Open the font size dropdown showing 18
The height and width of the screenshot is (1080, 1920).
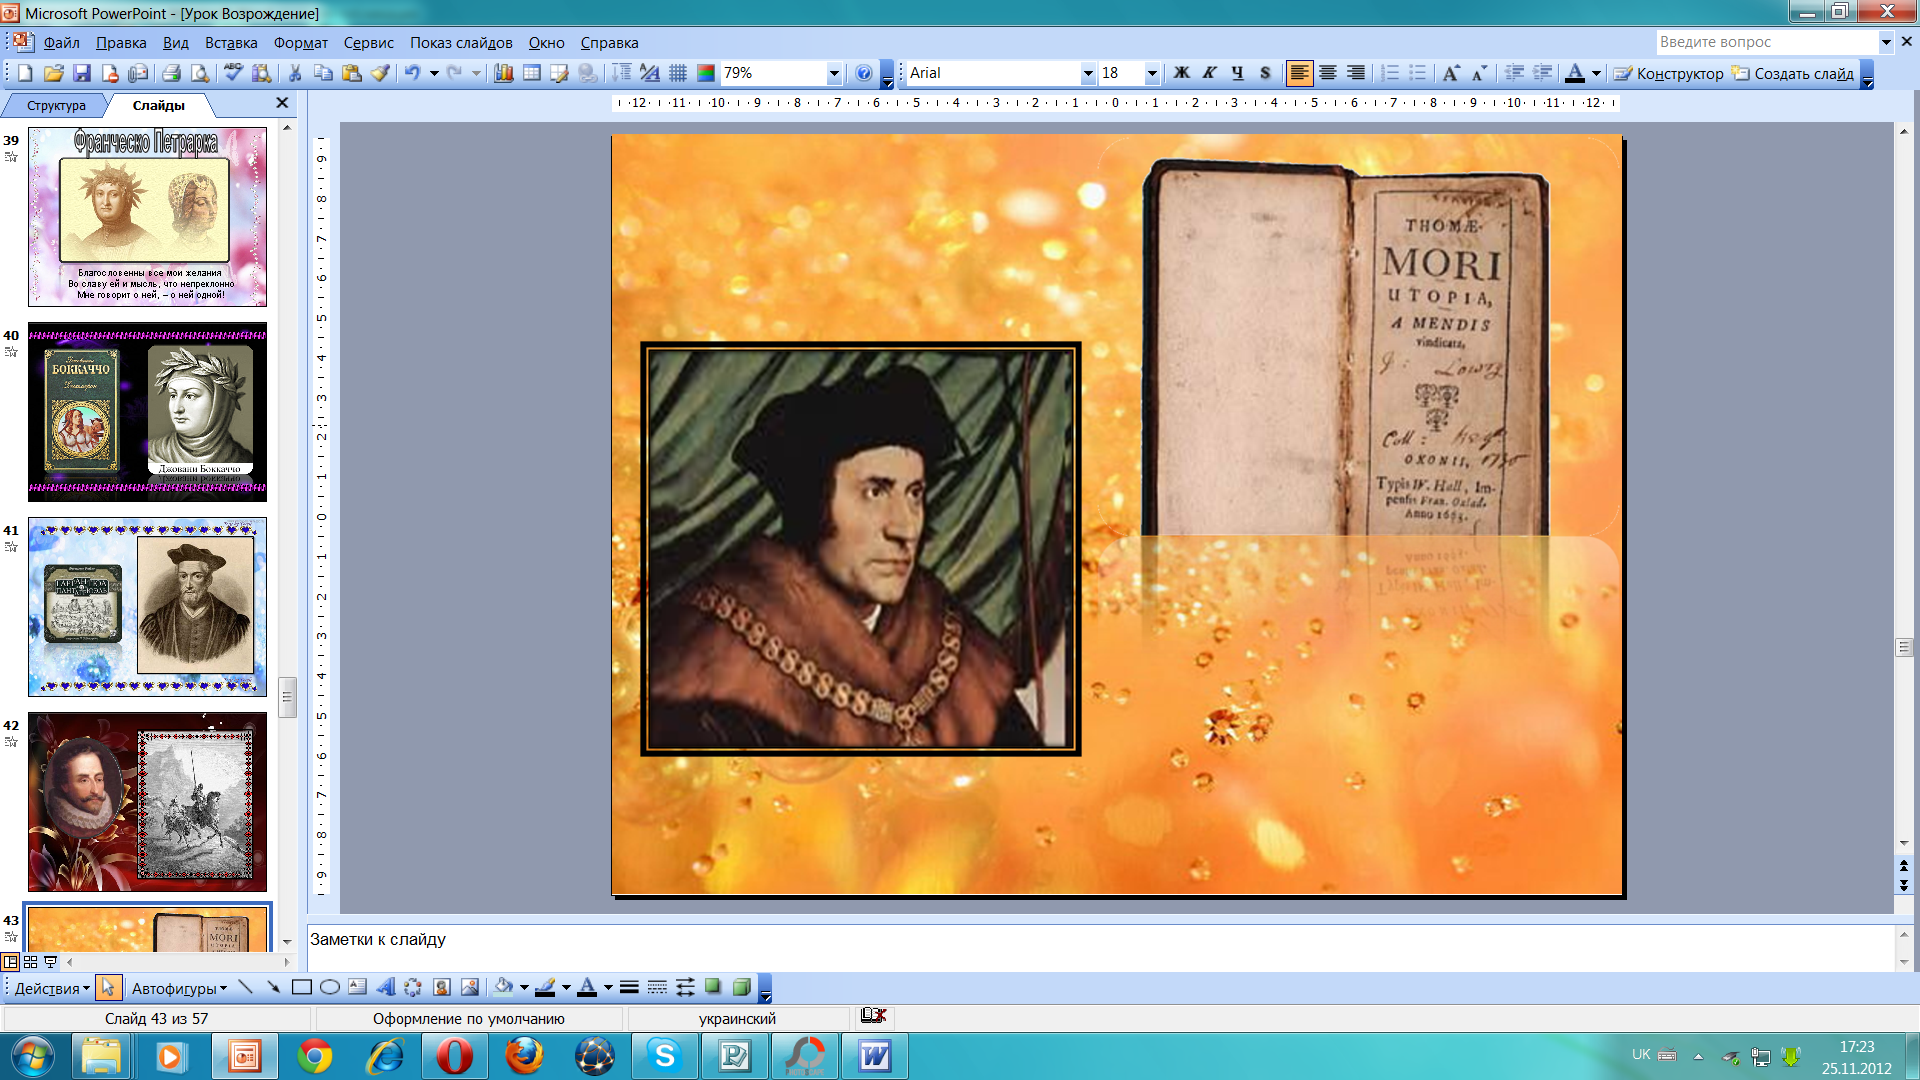coord(1152,73)
